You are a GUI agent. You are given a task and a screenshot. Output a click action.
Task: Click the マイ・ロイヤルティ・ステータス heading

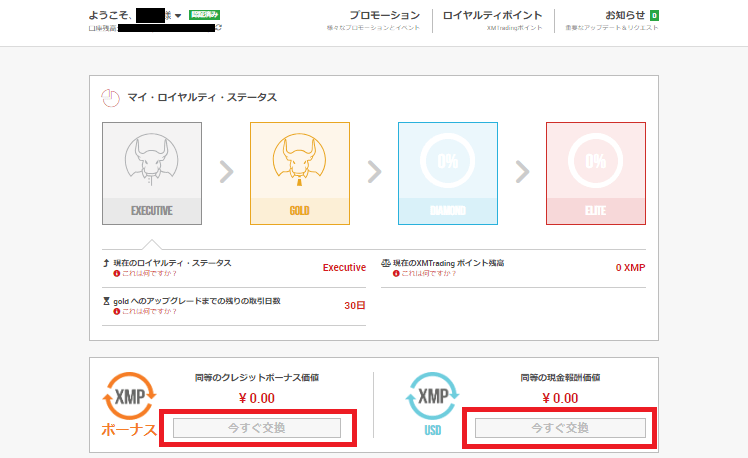[x=202, y=97]
